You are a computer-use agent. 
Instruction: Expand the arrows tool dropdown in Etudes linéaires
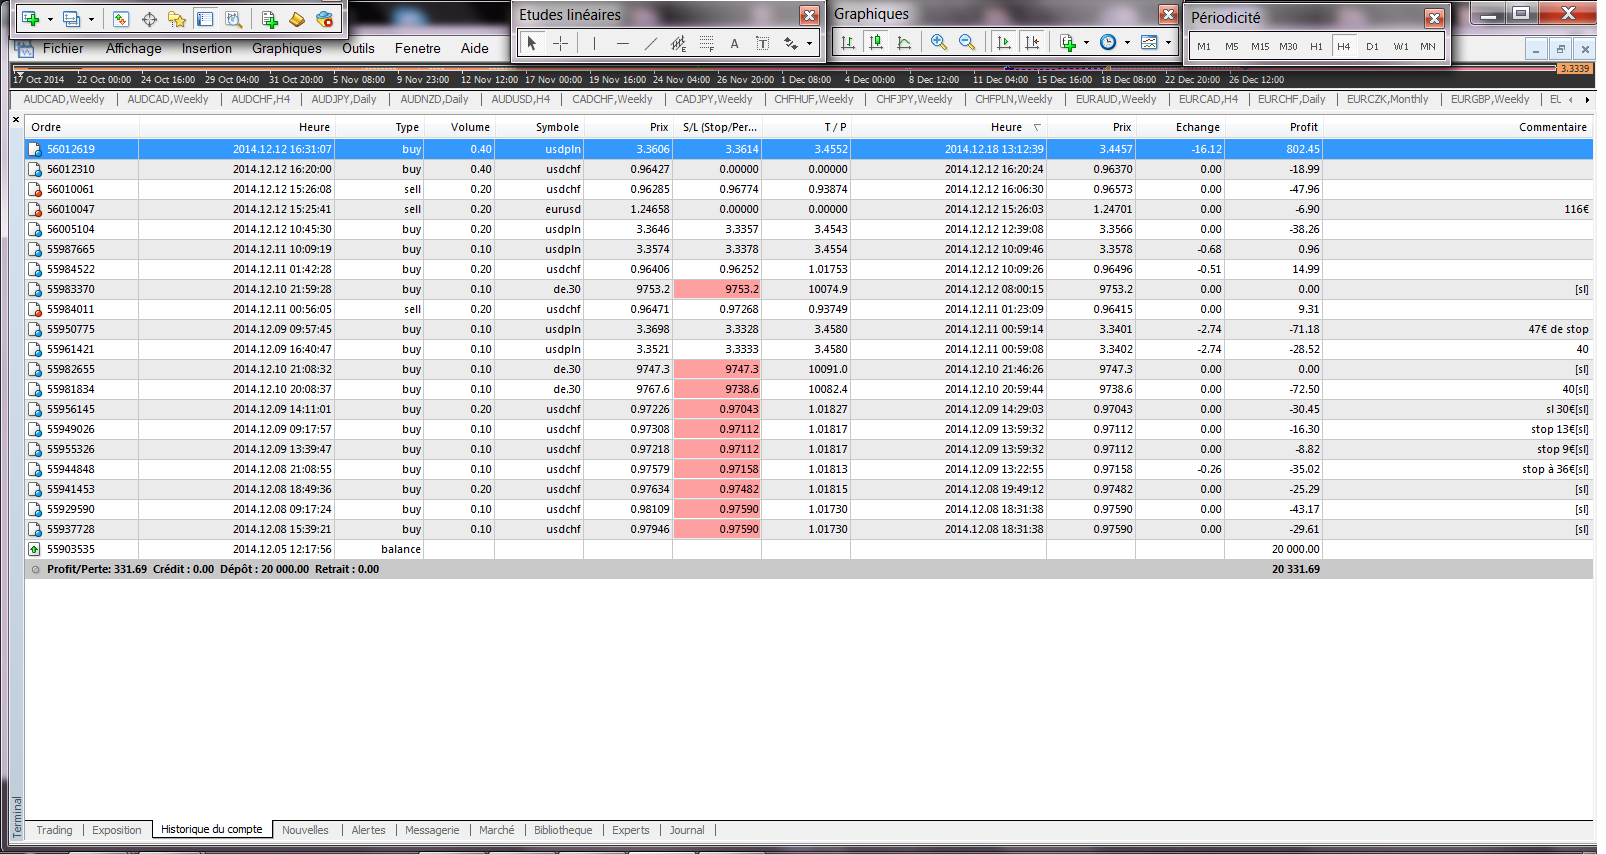click(809, 43)
